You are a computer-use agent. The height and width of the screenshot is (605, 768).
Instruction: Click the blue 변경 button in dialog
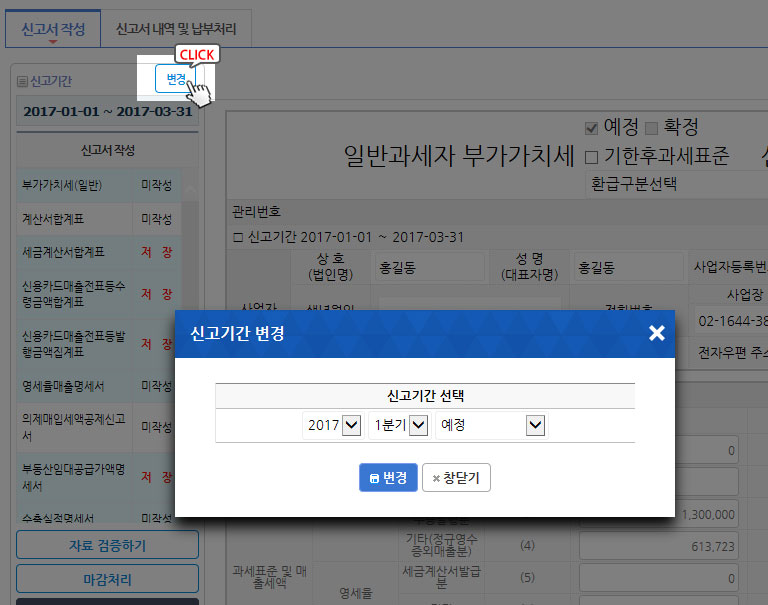tap(388, 478)
